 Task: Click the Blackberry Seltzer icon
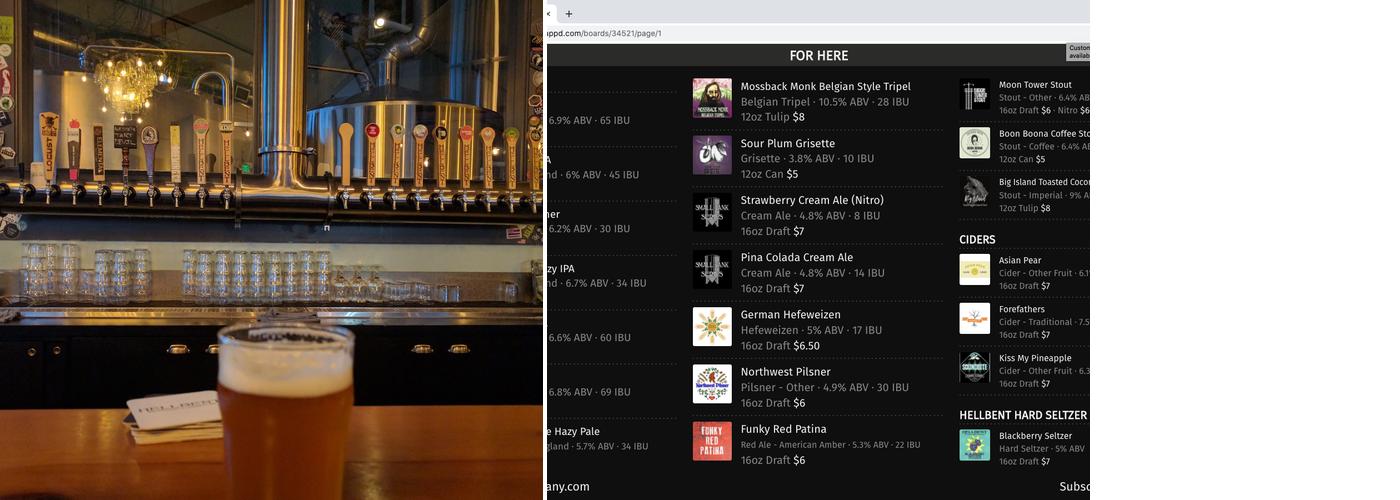coord(974,445)
